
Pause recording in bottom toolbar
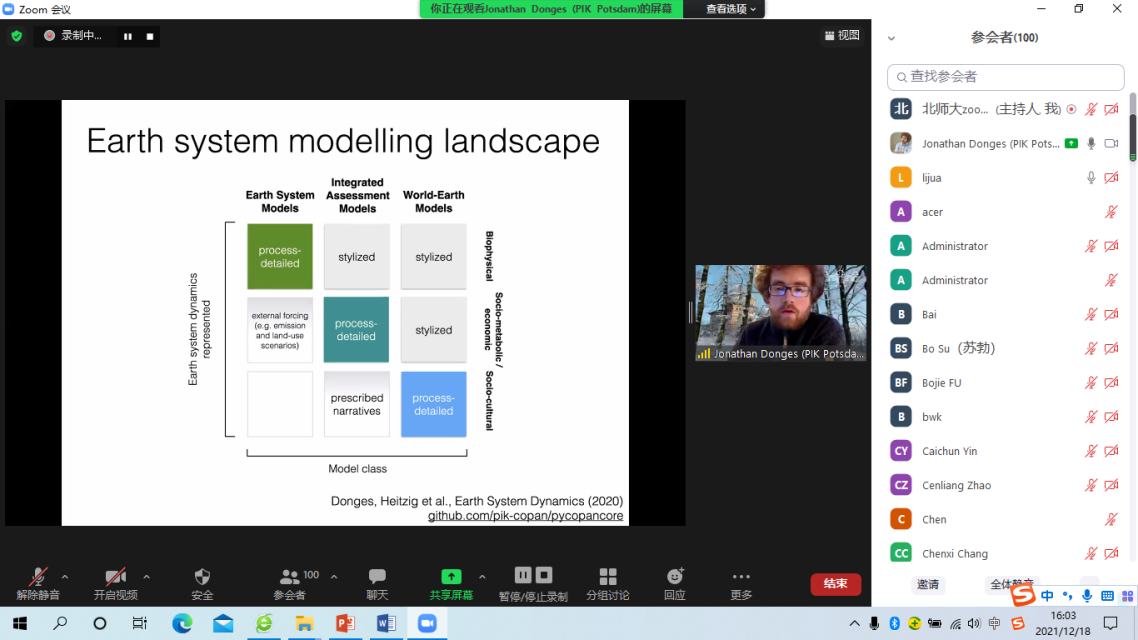523,575
